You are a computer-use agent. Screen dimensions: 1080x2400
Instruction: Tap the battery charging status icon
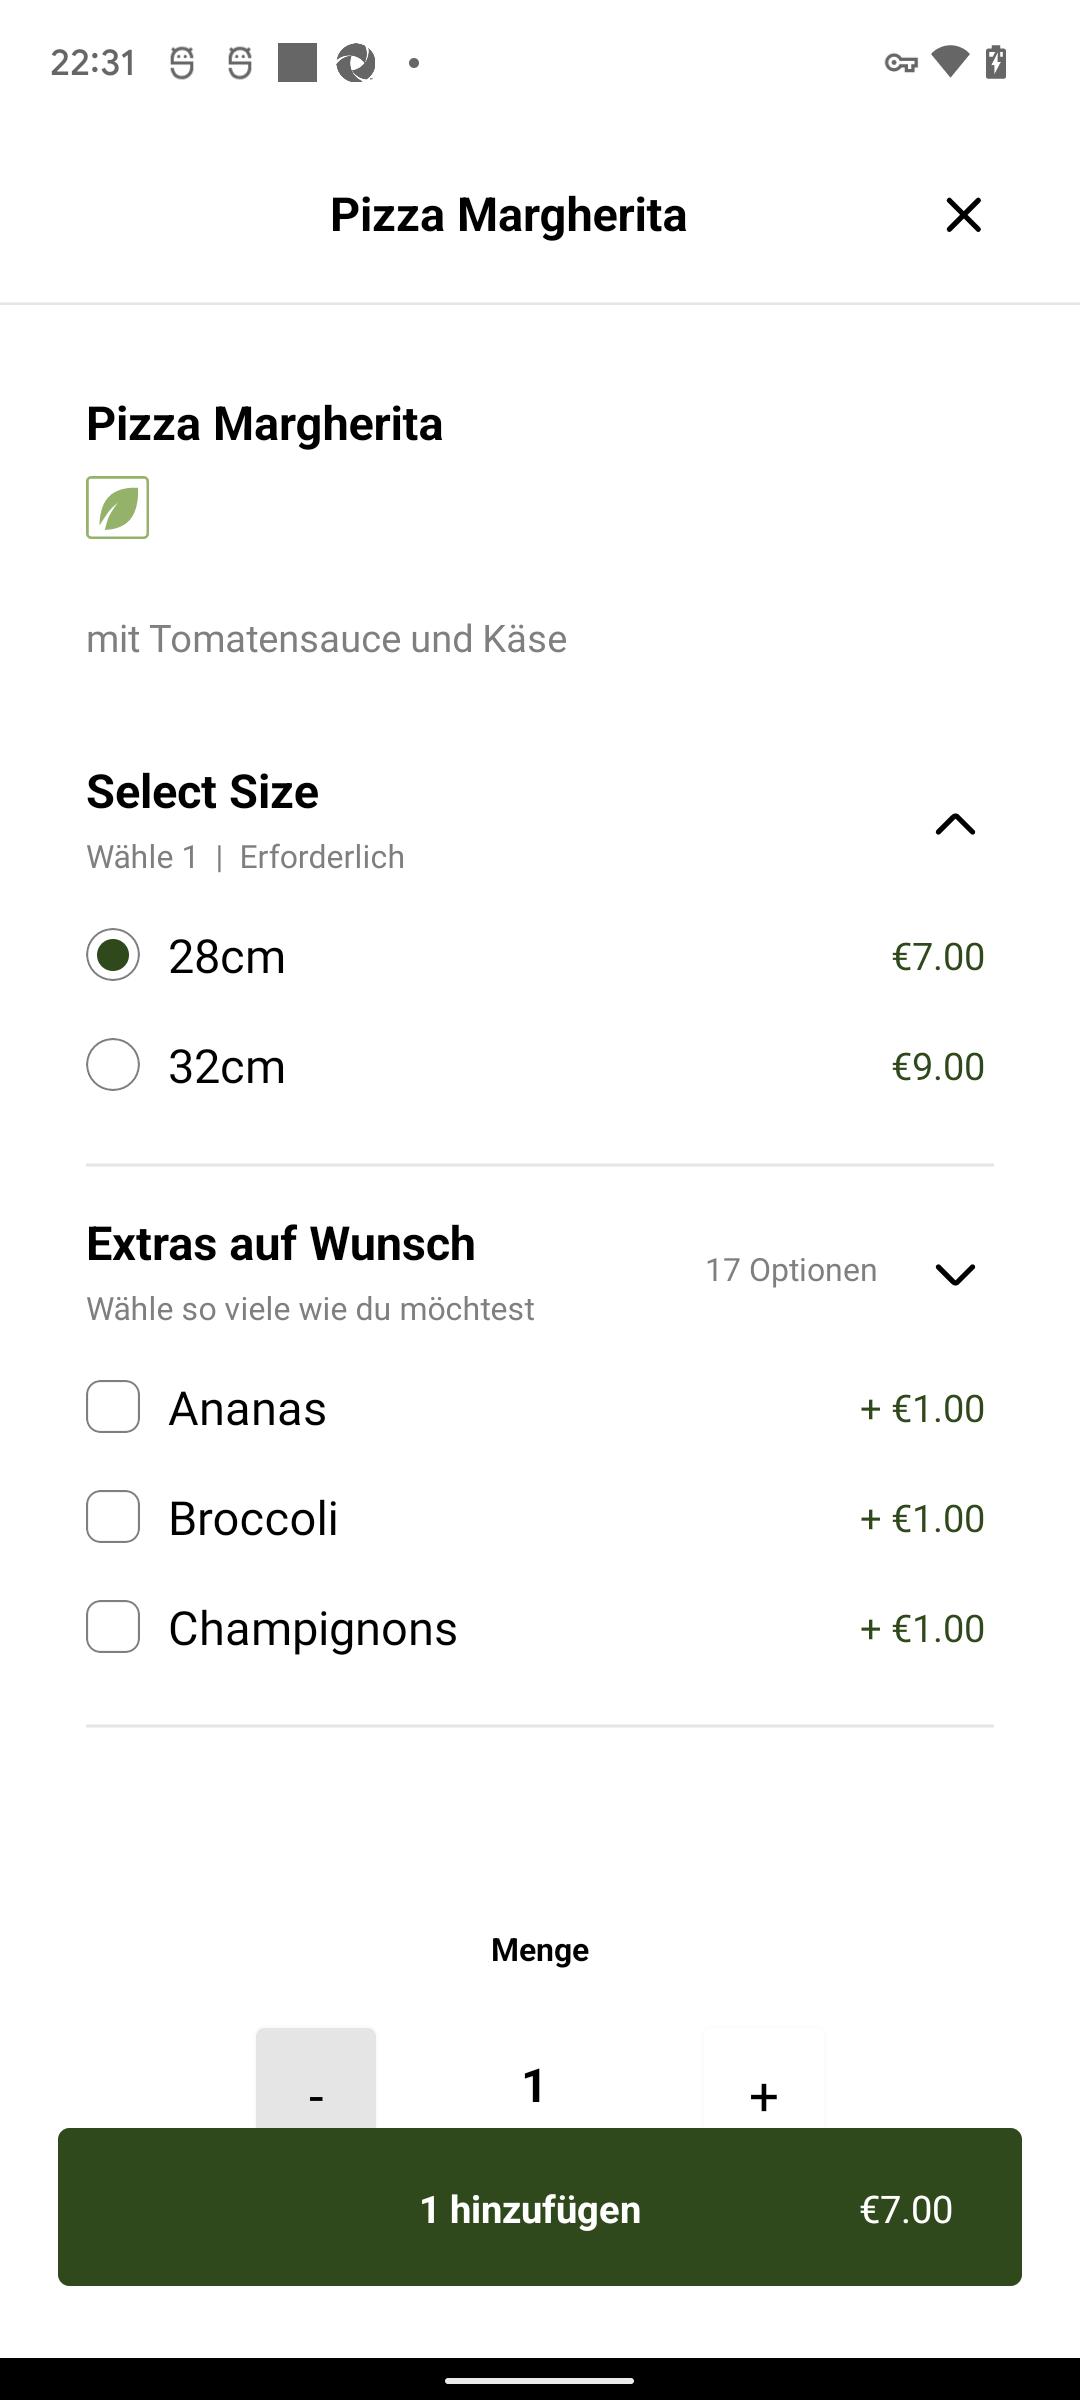pyautogui.click(x=996, y=62)
